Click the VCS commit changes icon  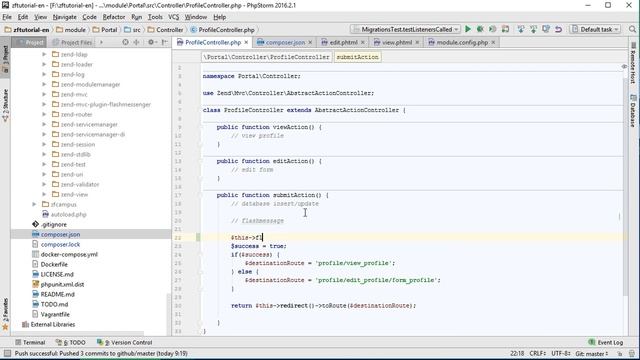tap(533, 29)
